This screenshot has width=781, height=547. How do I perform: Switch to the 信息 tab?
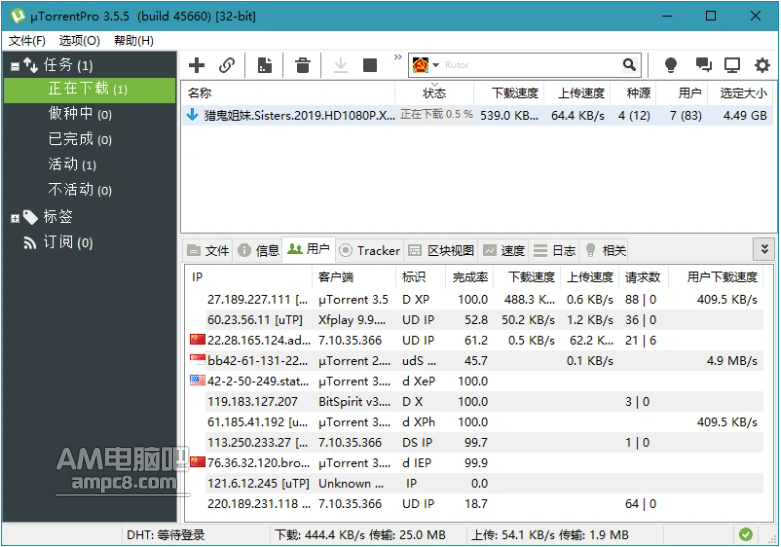pyautogui.click(x=258, y=250)
